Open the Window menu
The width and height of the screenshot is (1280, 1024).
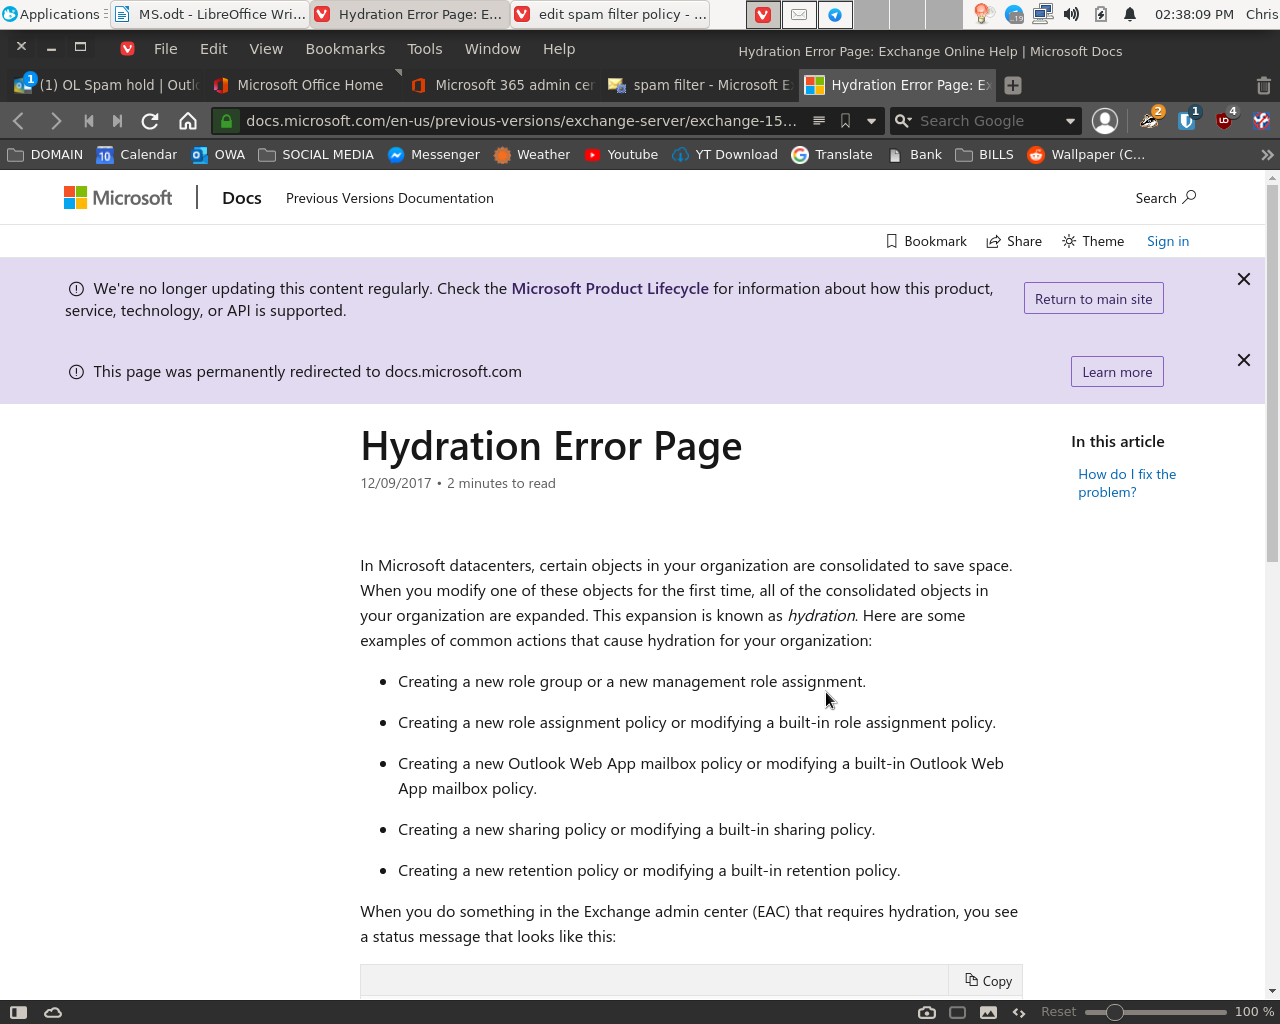tap(492, 49)
